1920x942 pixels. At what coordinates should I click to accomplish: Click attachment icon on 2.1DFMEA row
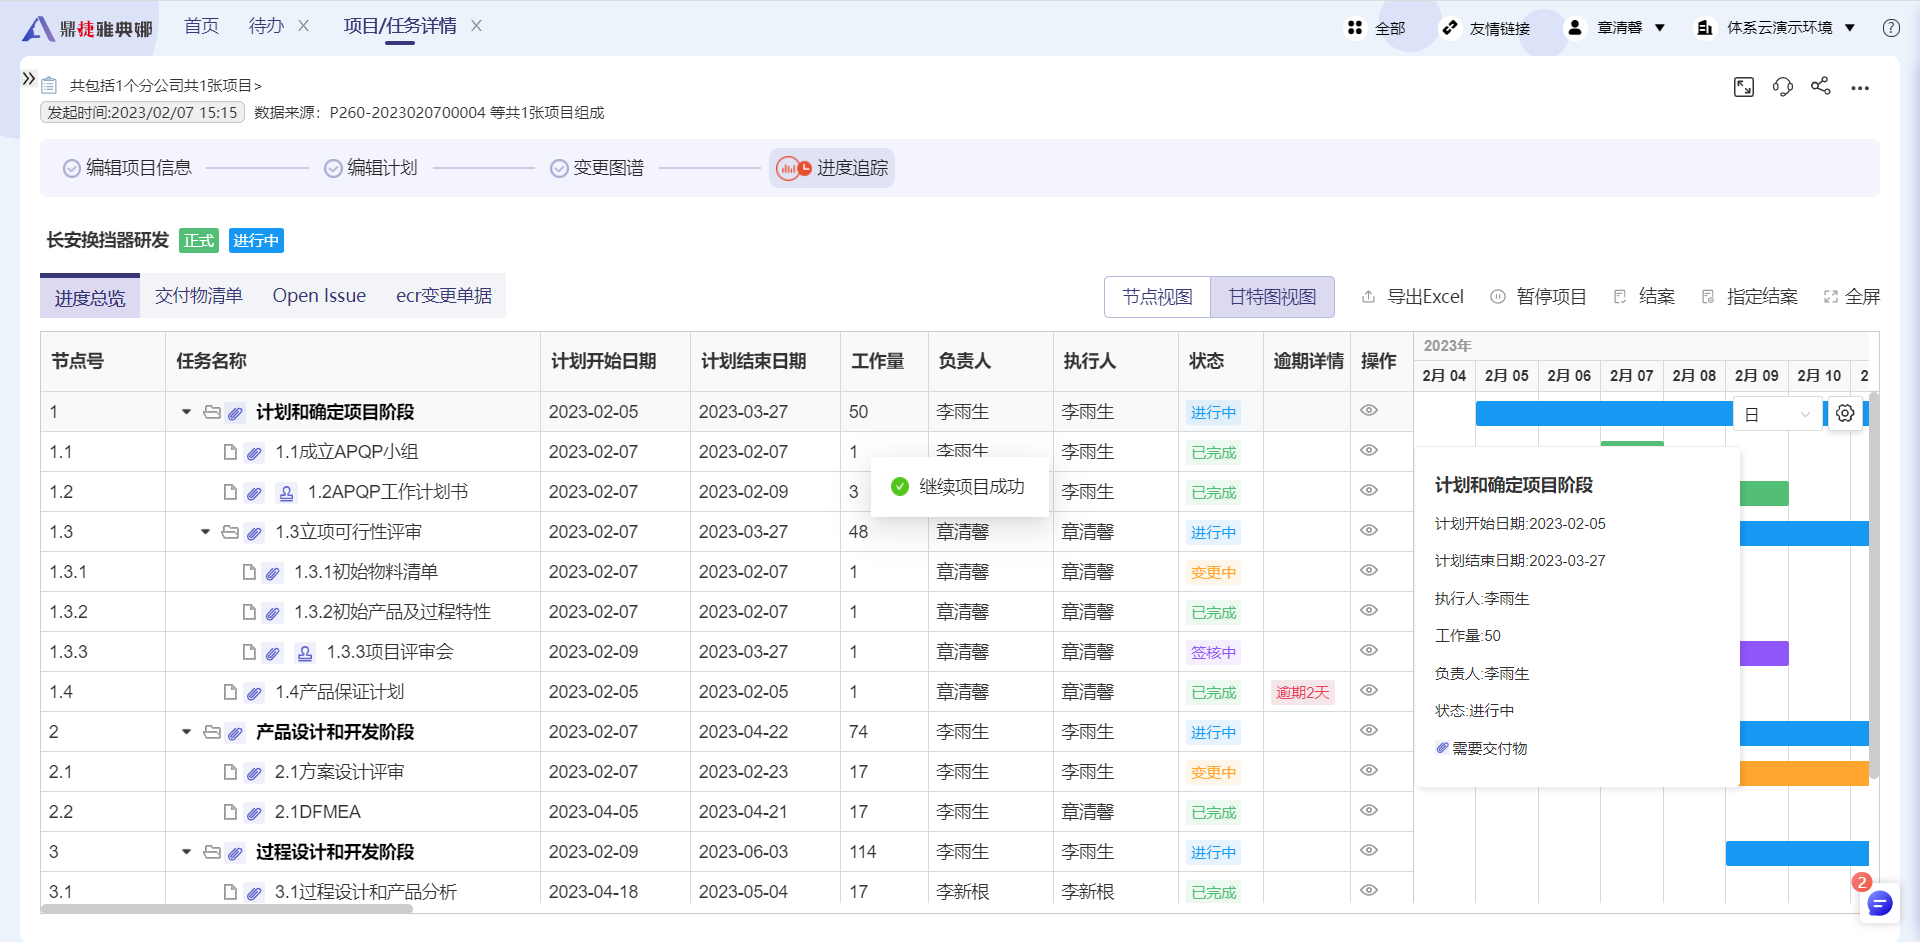pyautogui.click(x=254, y=813)
